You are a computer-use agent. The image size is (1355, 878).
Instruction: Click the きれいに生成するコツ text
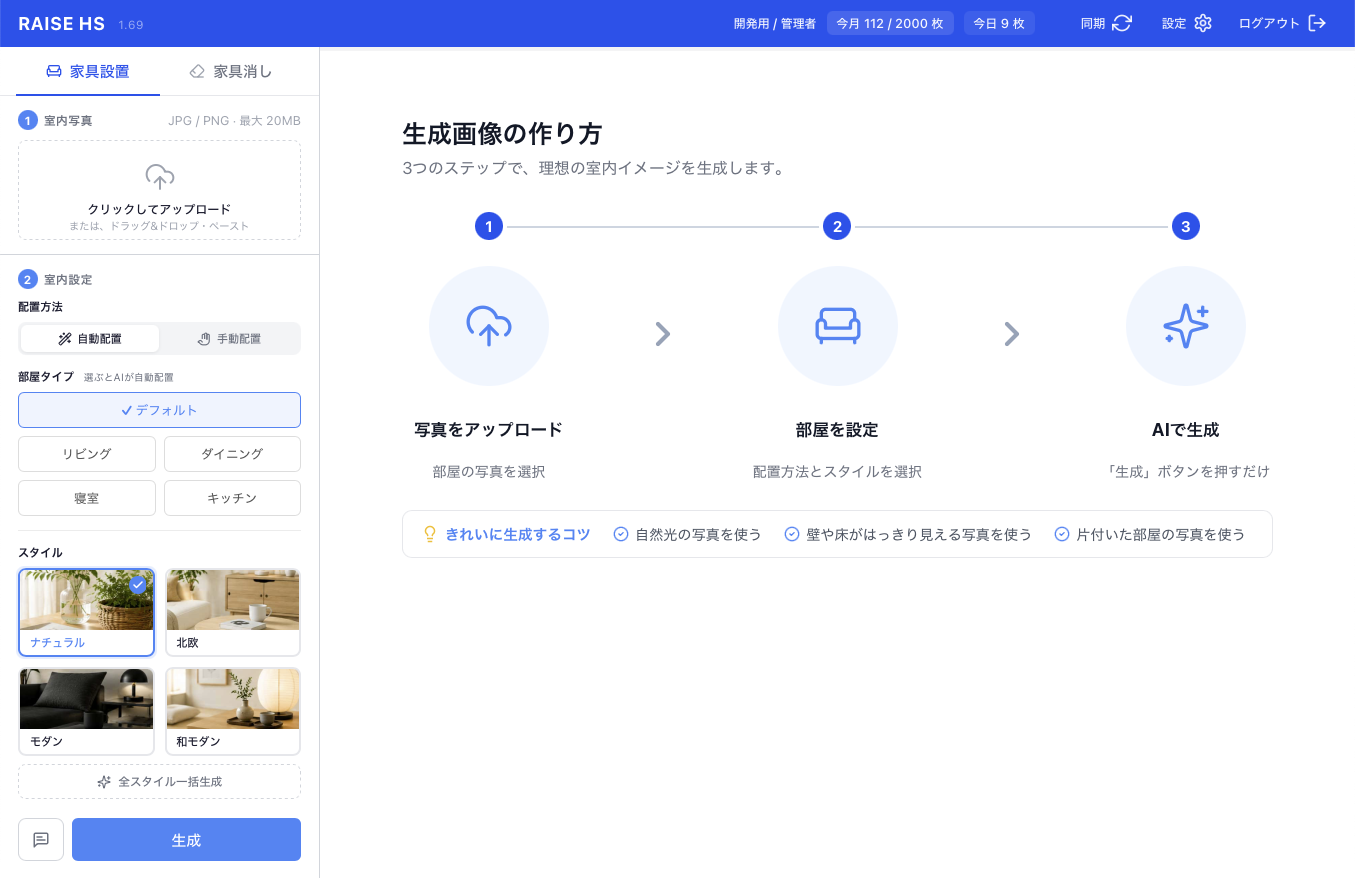(x=518, y=534)
